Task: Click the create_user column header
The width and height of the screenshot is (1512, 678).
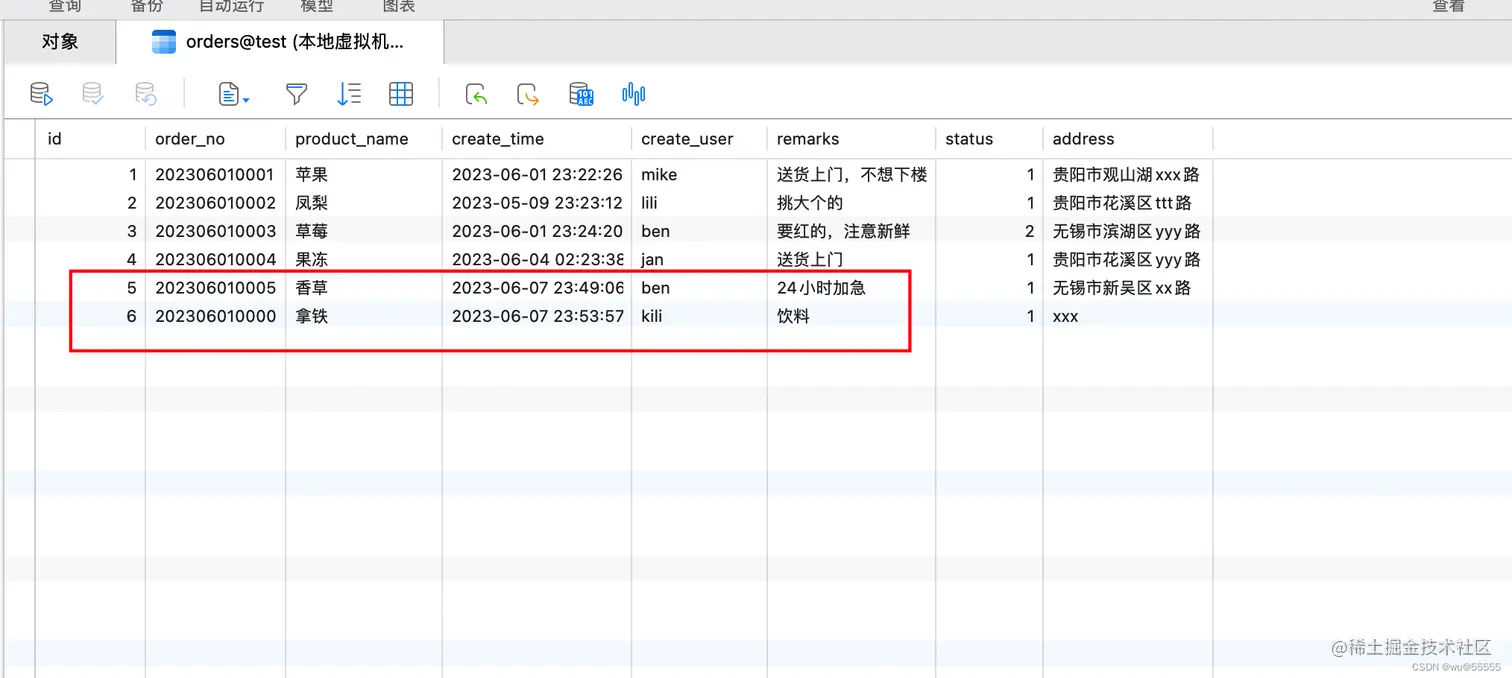Action: 699,139
